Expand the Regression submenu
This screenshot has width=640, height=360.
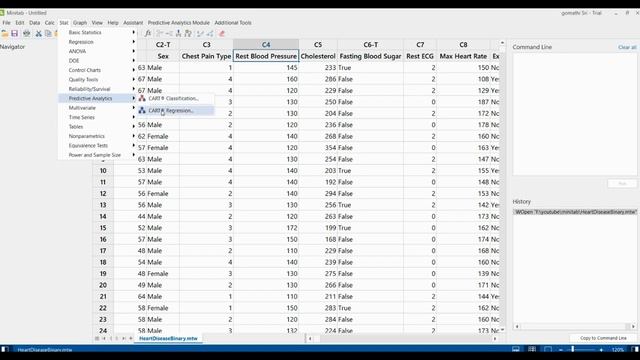[x=97, y=42]
